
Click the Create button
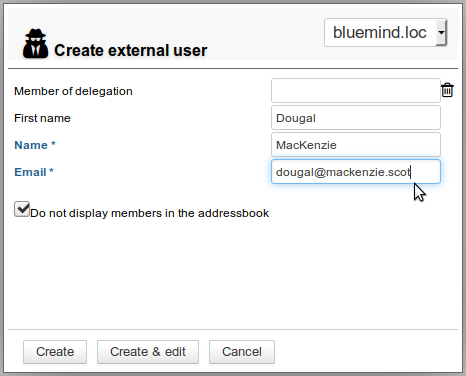pyautogui.click(x=55, y=352)
